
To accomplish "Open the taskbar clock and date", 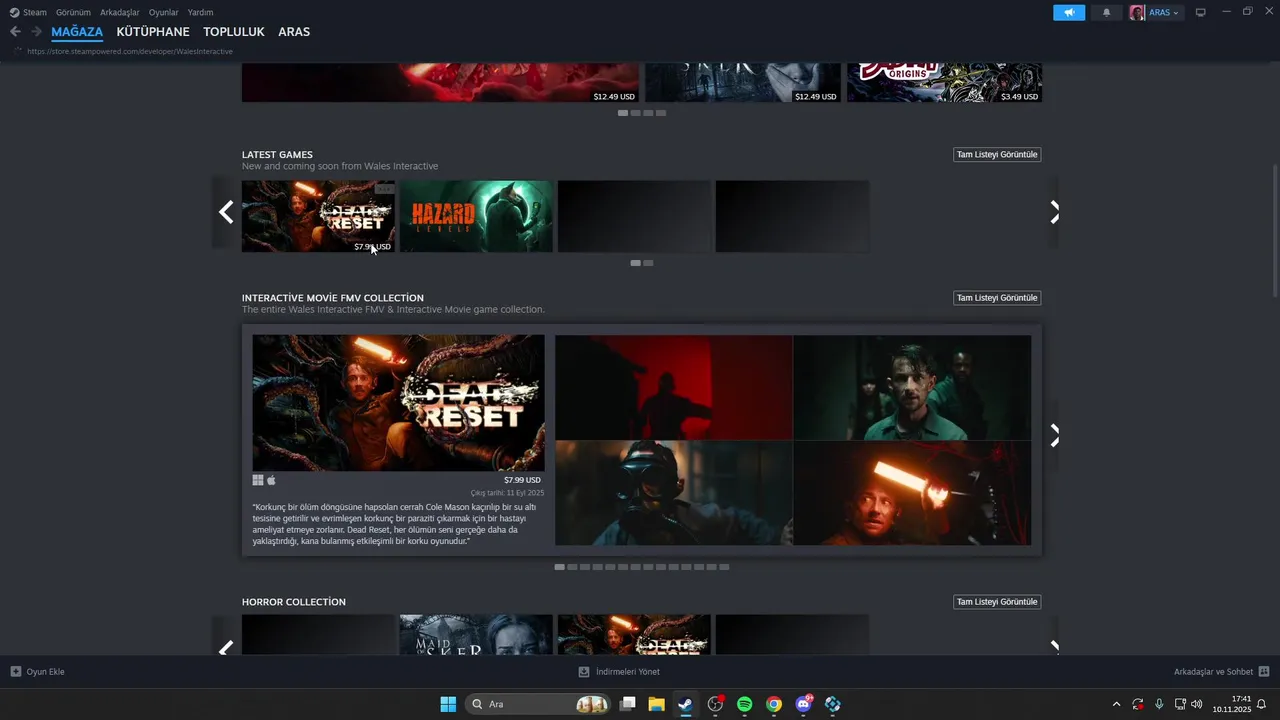I will (1232, 704).
